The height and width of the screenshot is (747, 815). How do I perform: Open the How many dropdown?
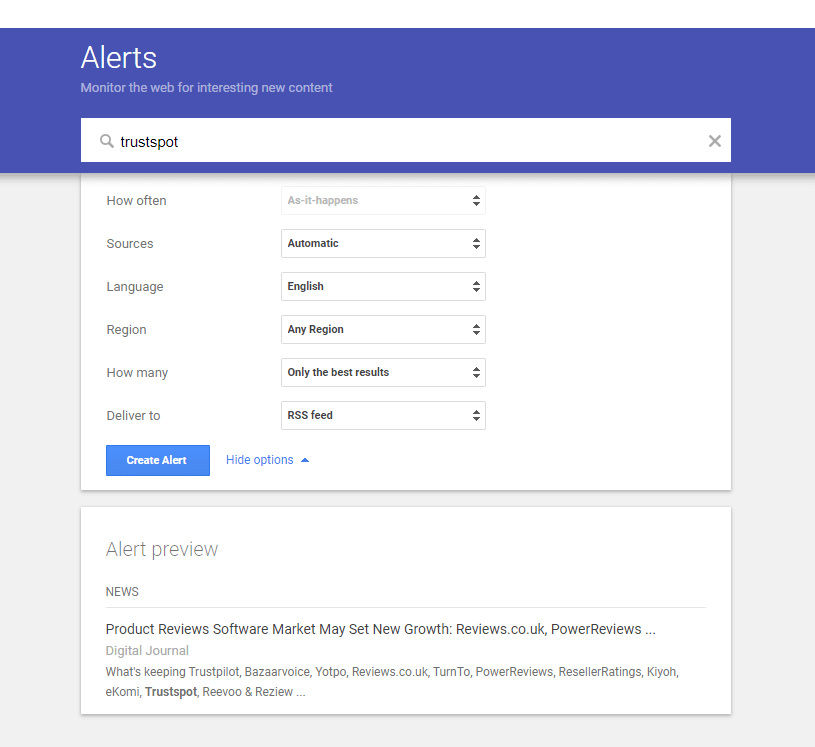(x=383, y=372)
